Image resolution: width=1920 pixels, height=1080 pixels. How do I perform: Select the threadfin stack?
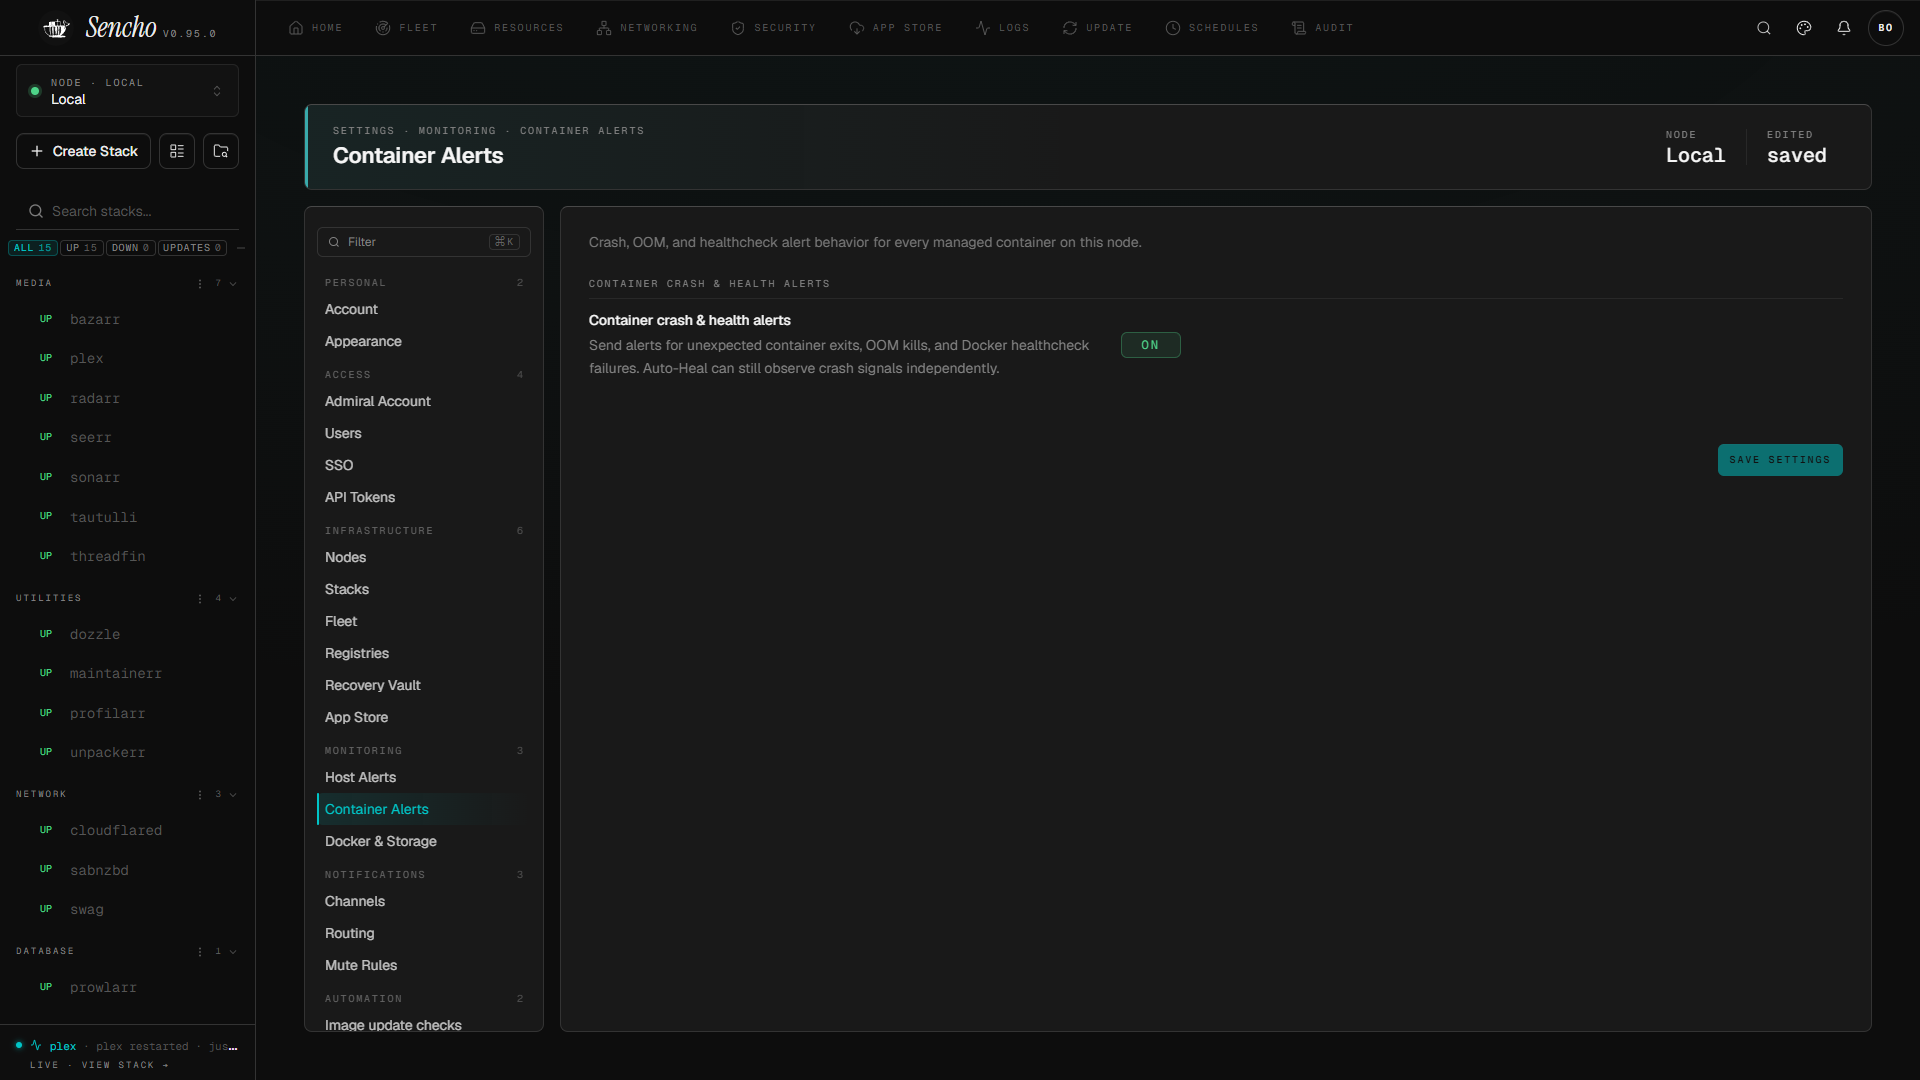(127, 556)
